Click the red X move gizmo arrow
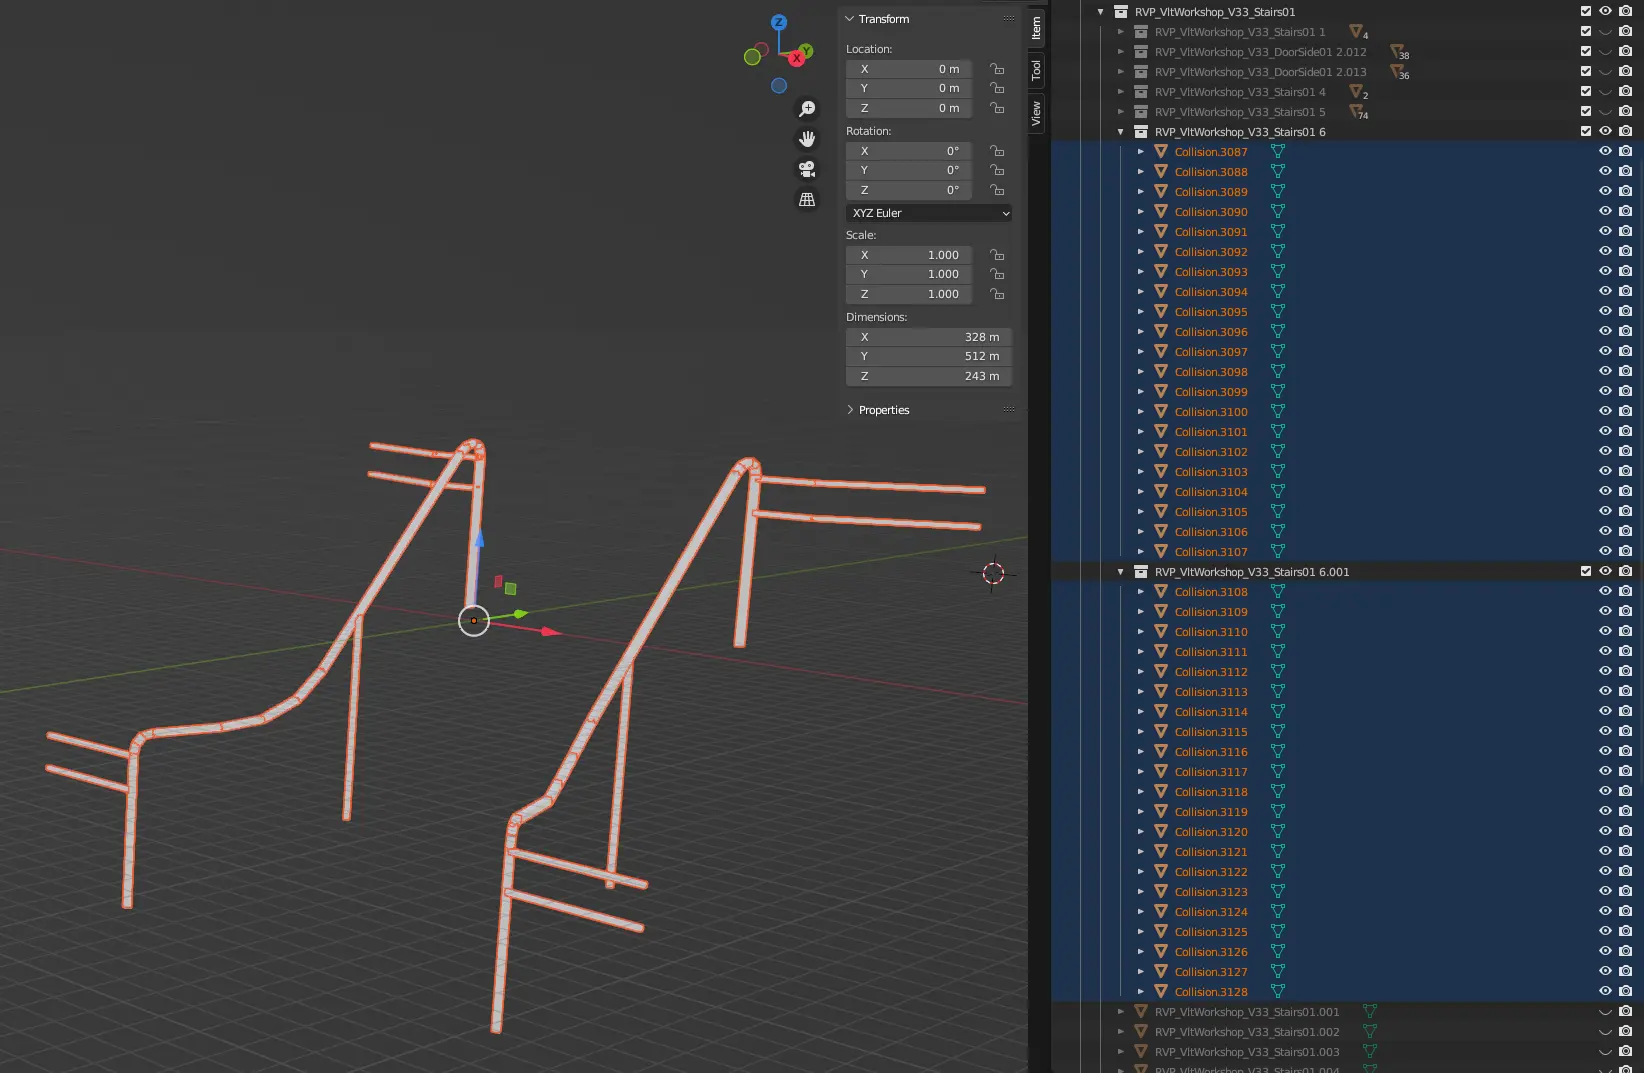Screen dimensions: 1644x1073 pyautogui.click(x=550, y=631)
